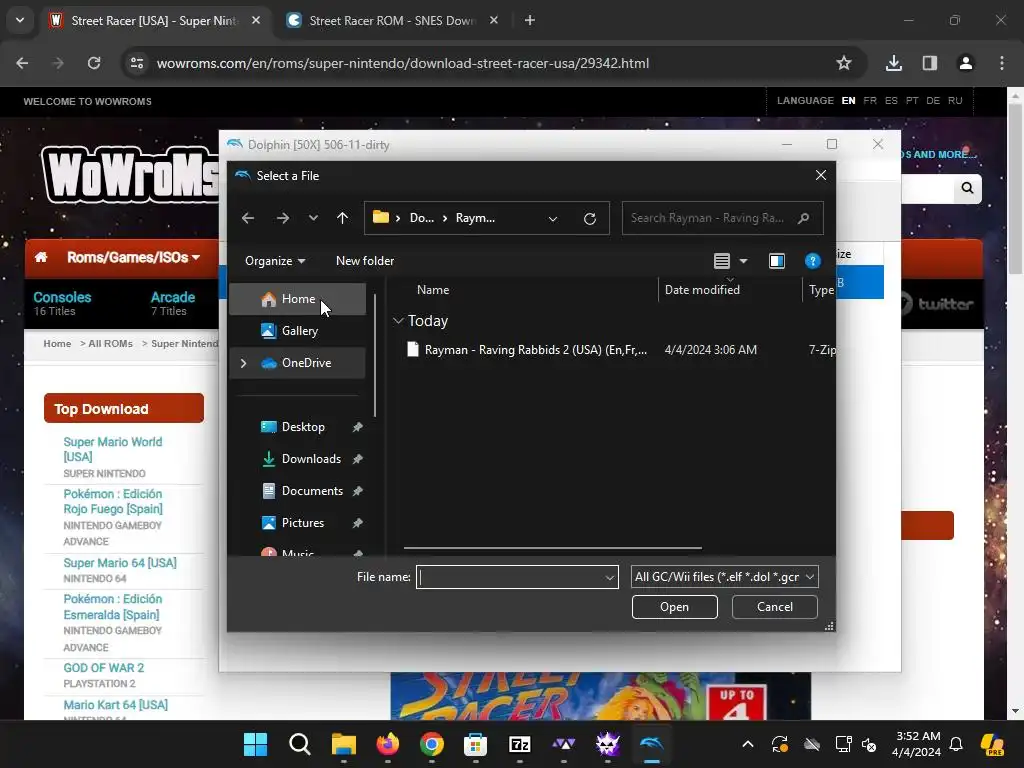
Task: Open Consoles 16 Titles section
Action: (62, 304)
